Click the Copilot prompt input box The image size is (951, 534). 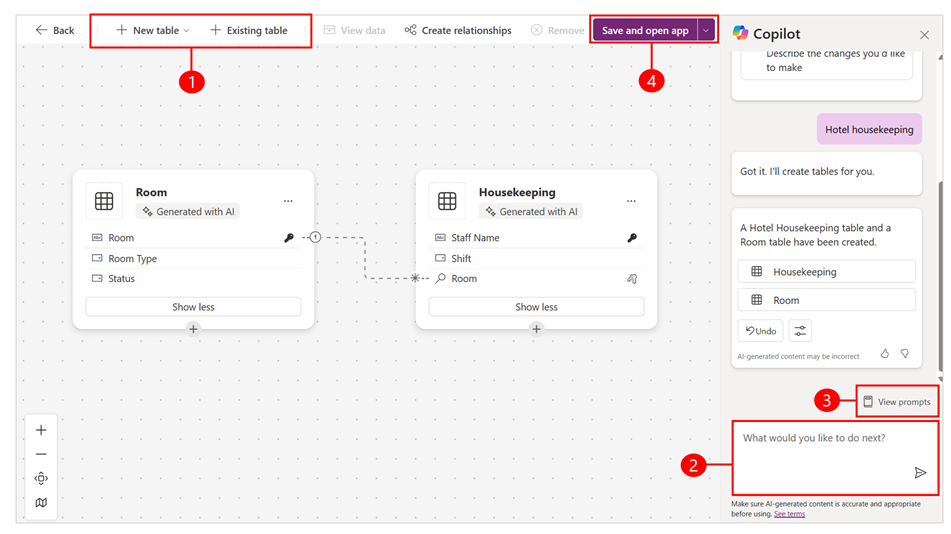tap(835, 458)
